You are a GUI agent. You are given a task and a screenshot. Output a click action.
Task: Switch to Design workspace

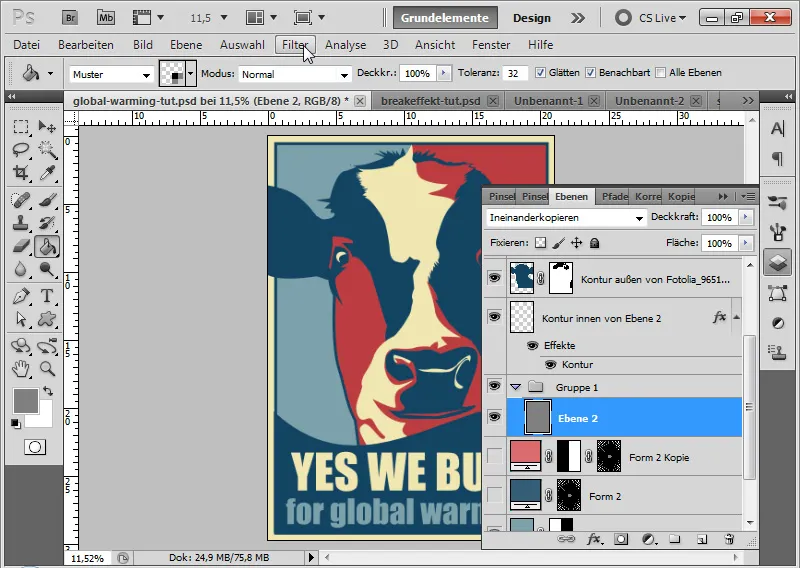tap(532, 18)
